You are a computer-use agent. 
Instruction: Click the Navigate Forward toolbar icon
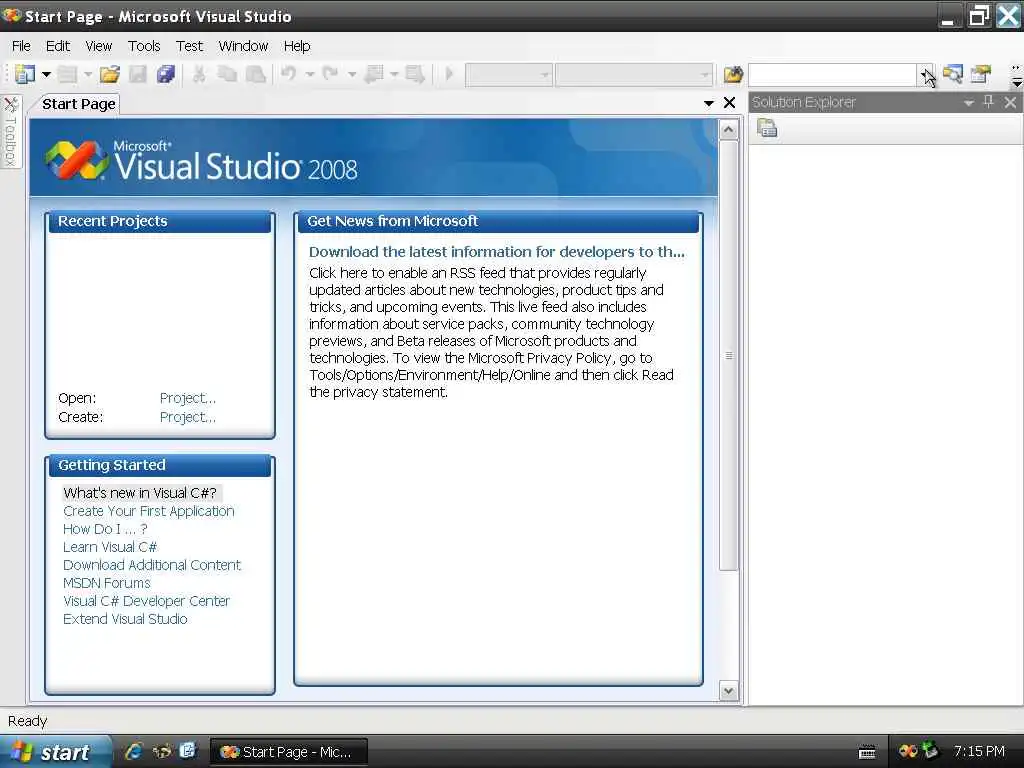coord(415,74)
